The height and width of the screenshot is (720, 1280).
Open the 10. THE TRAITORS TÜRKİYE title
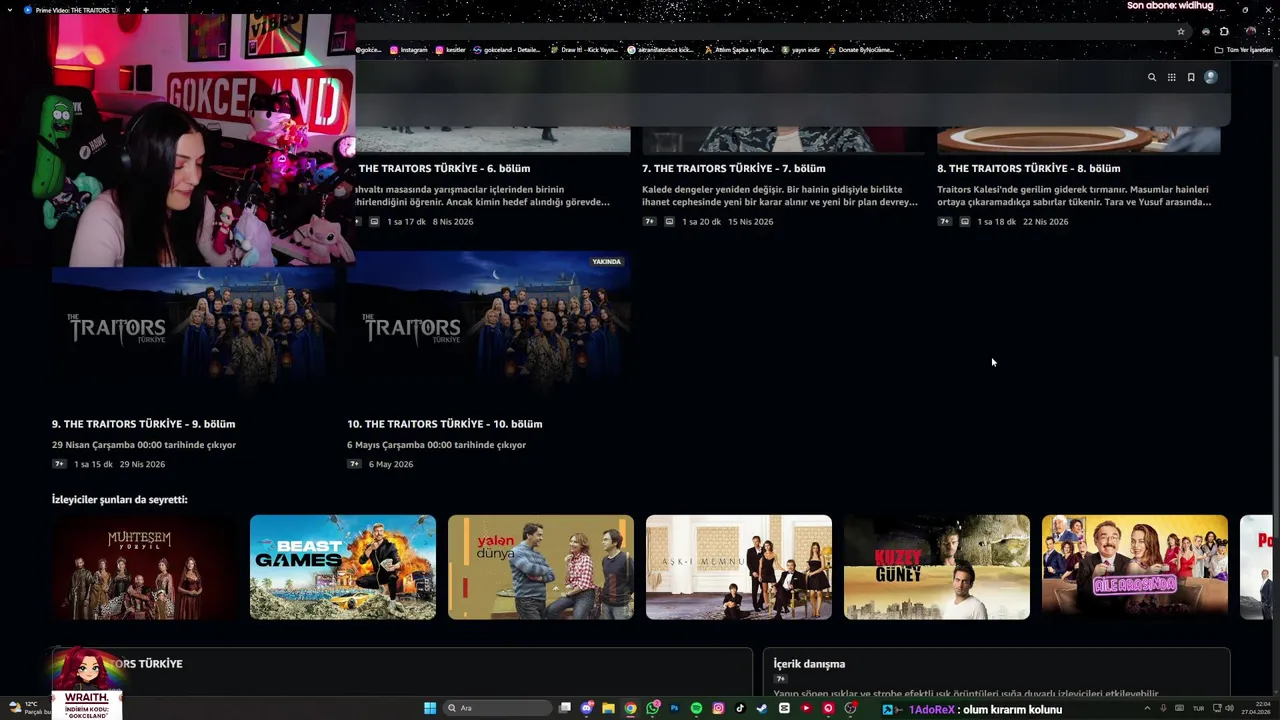444,424
